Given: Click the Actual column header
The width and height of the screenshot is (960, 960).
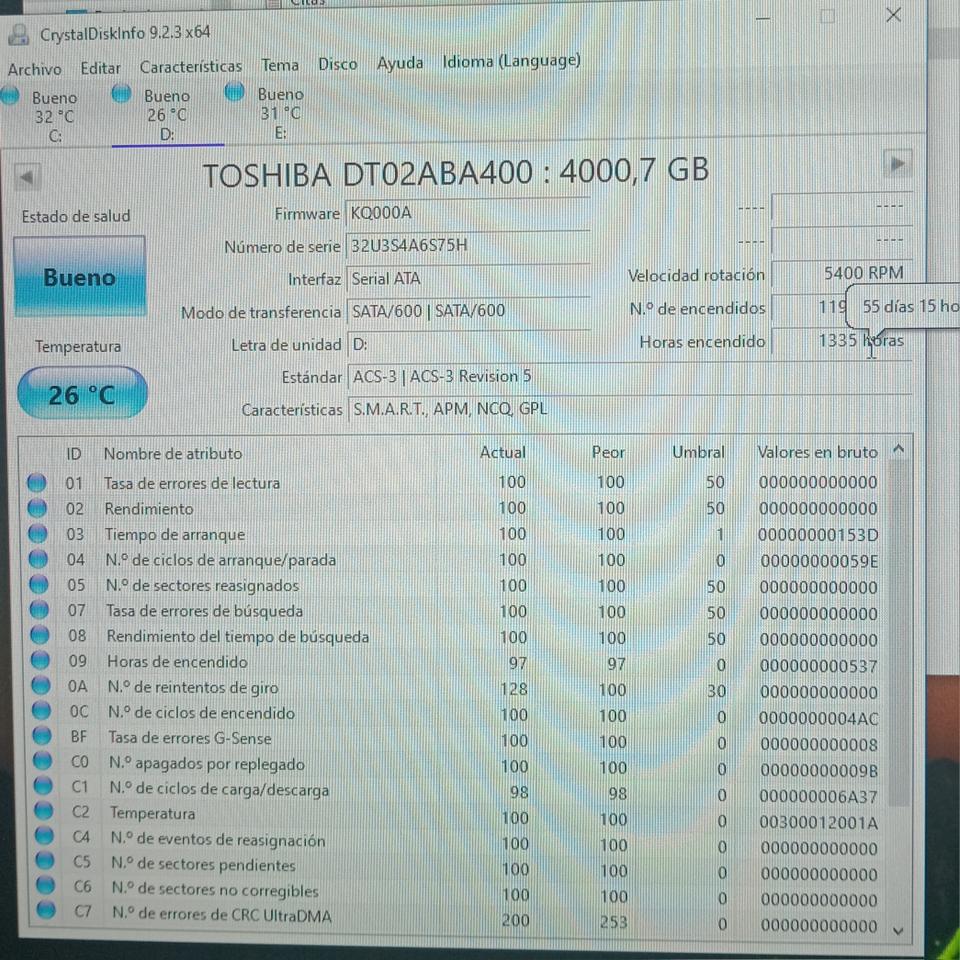Looking at the screenshot, I should click(x=502, y=452).
